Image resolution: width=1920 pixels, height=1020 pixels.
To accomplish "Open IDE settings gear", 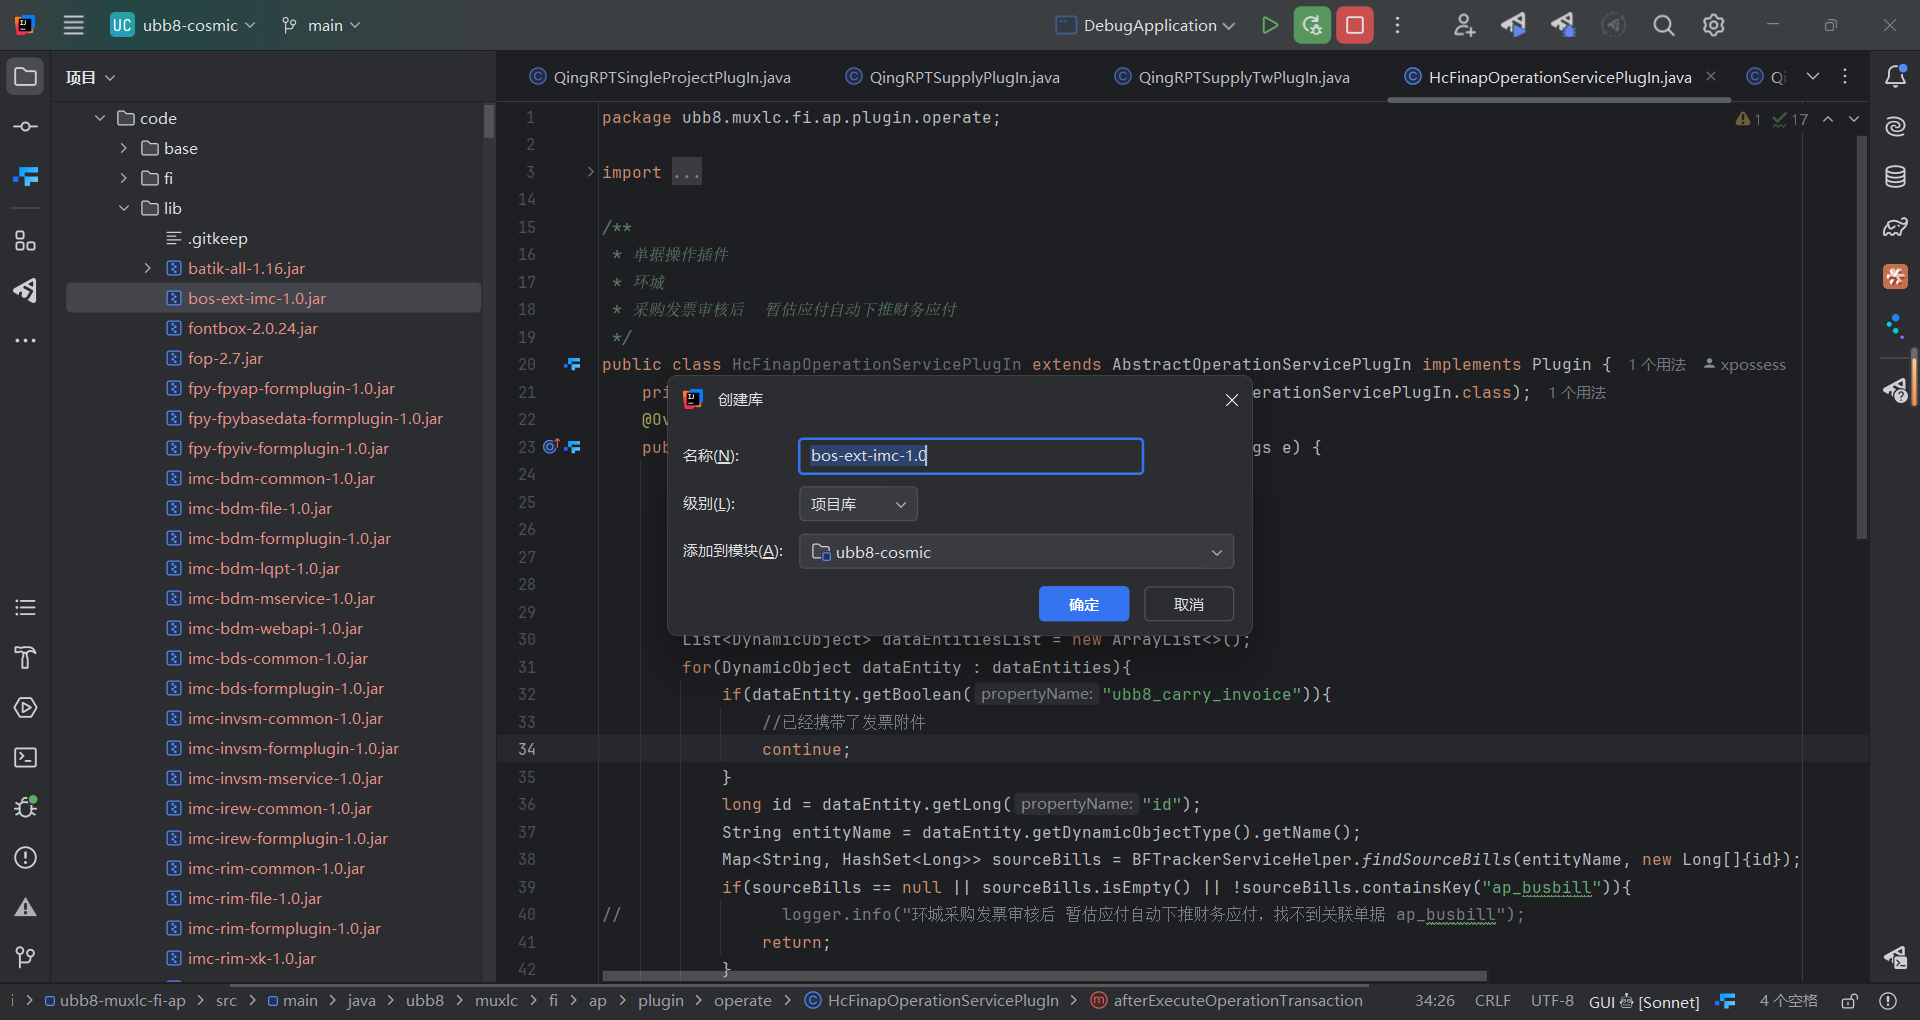I will pyautogui.click(x=1713, y=25).
